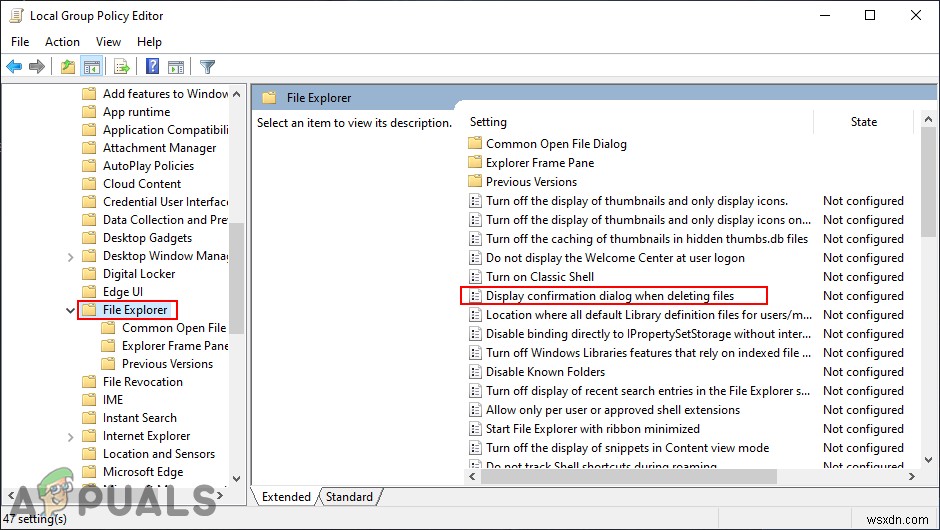Screen dimensions: 940x530
Task: Select Explorer Frame Pane tree child node
Action: click(175, 346)
